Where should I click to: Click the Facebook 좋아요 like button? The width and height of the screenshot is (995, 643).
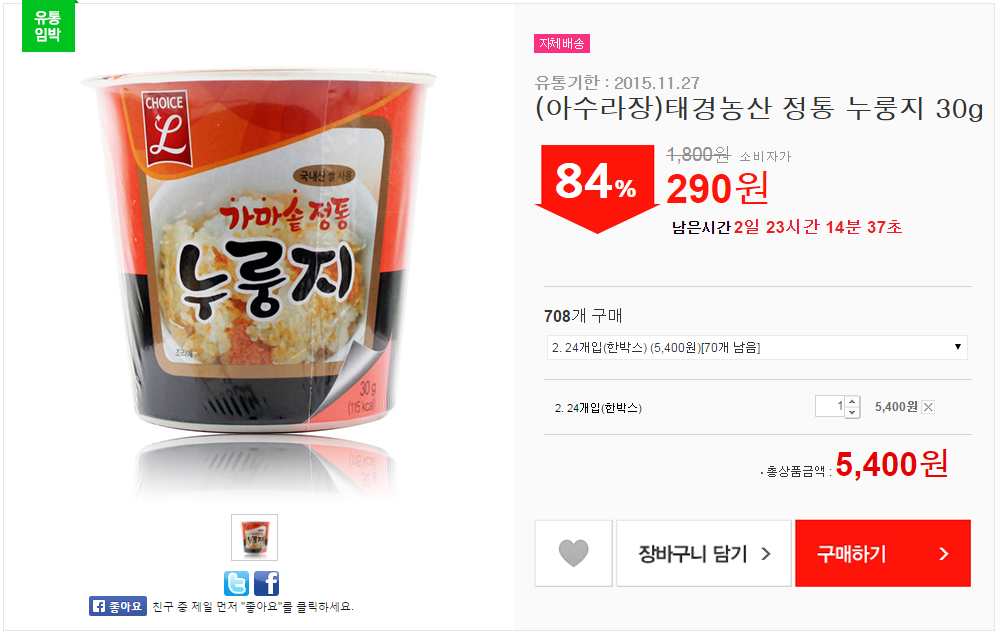[x=118, y=606]
